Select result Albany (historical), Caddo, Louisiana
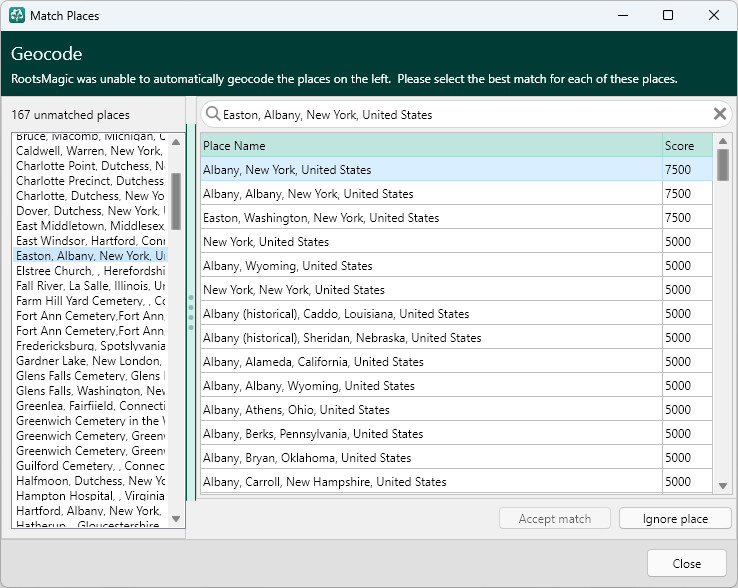 [431, 314]
